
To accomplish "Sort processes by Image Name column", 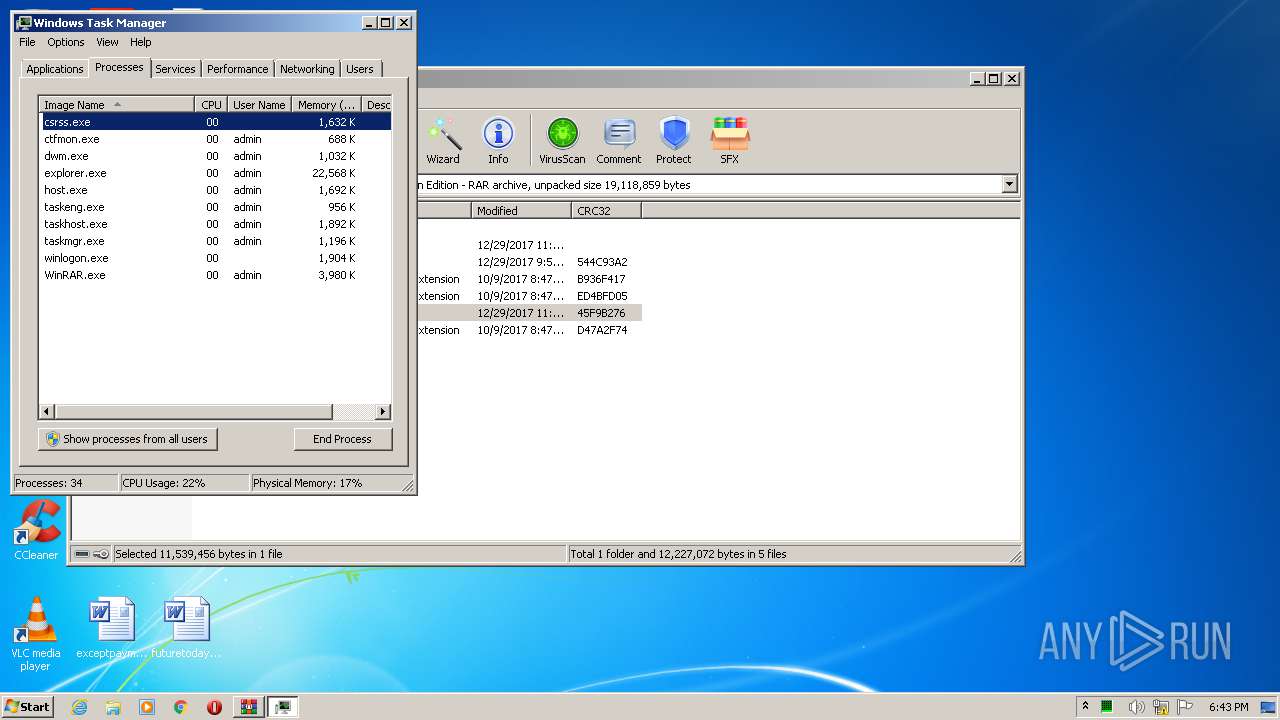I will pos(117,105).
